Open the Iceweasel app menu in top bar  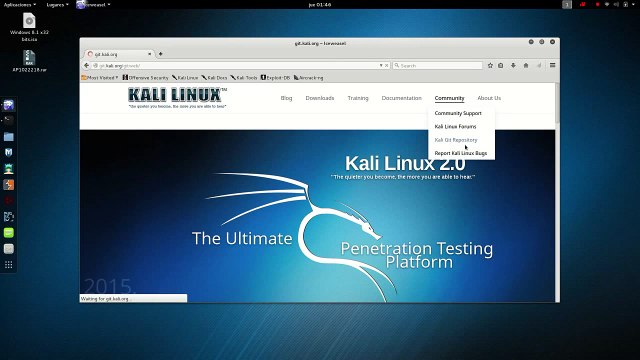tap(93, 4)
